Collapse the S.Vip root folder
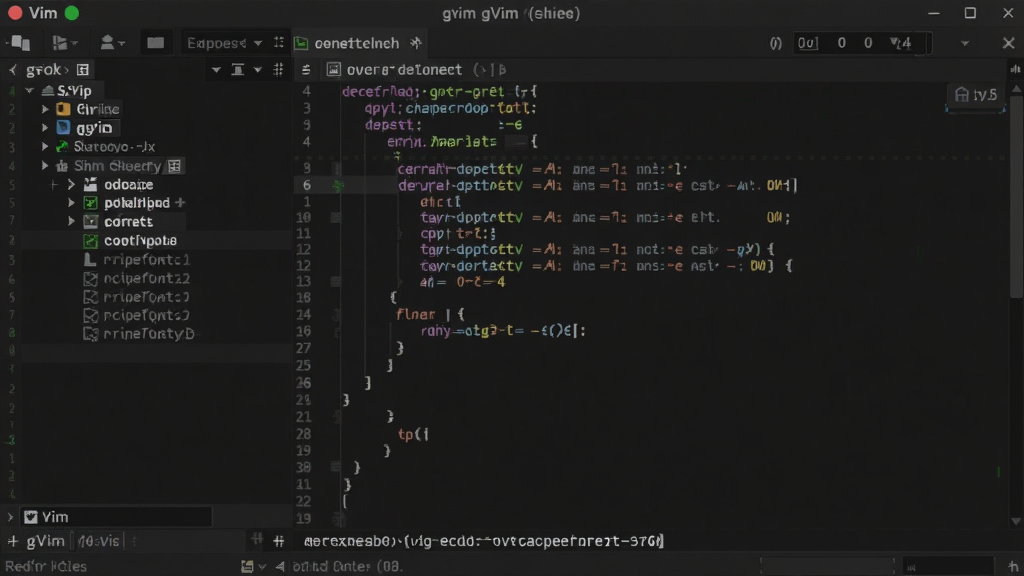Image resolution: width=1024 pixels, height=576 pixels. point(29,90)
